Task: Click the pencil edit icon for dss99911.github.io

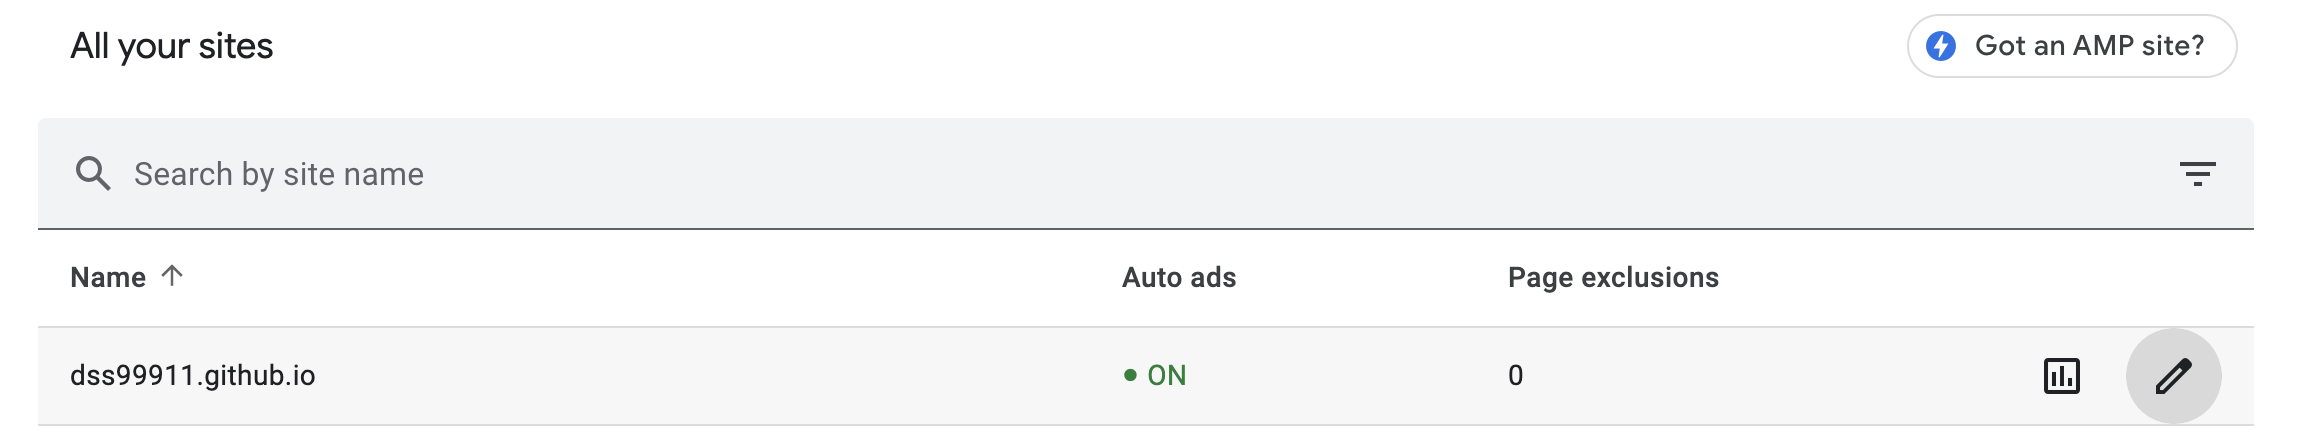Action: [2173, 376]
